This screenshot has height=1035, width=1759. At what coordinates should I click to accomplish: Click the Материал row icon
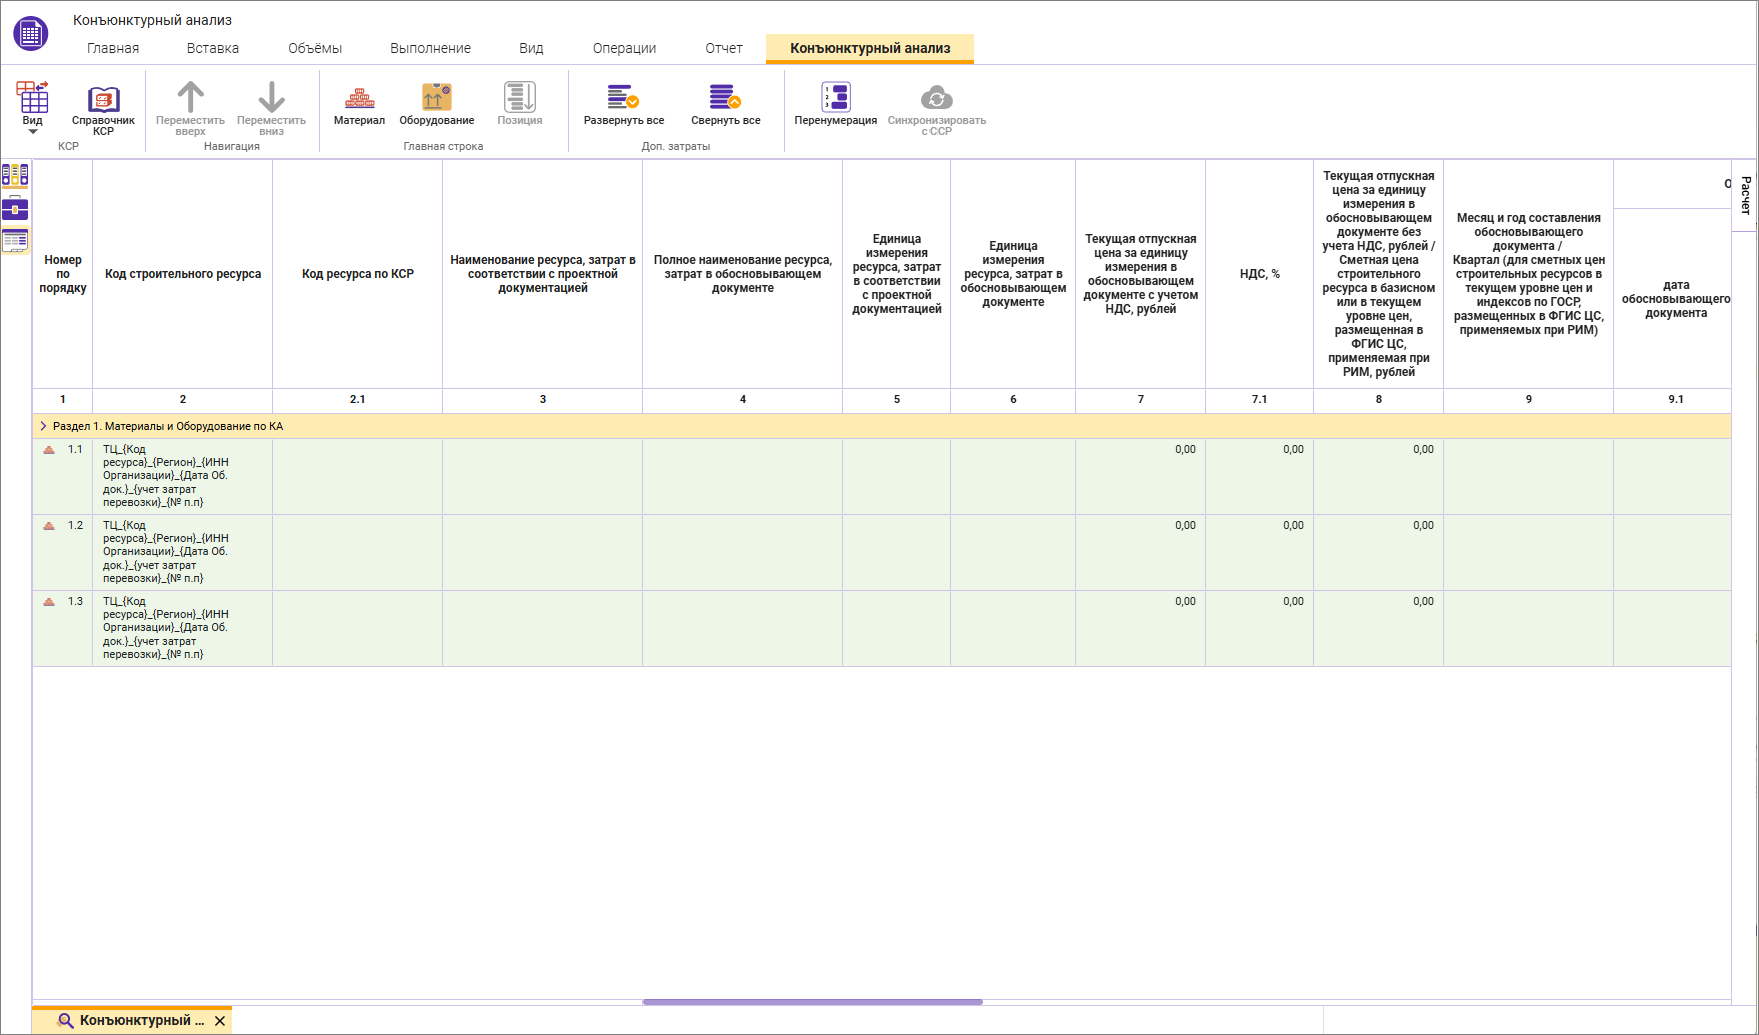pyautogui.click(x=359, y=105)
